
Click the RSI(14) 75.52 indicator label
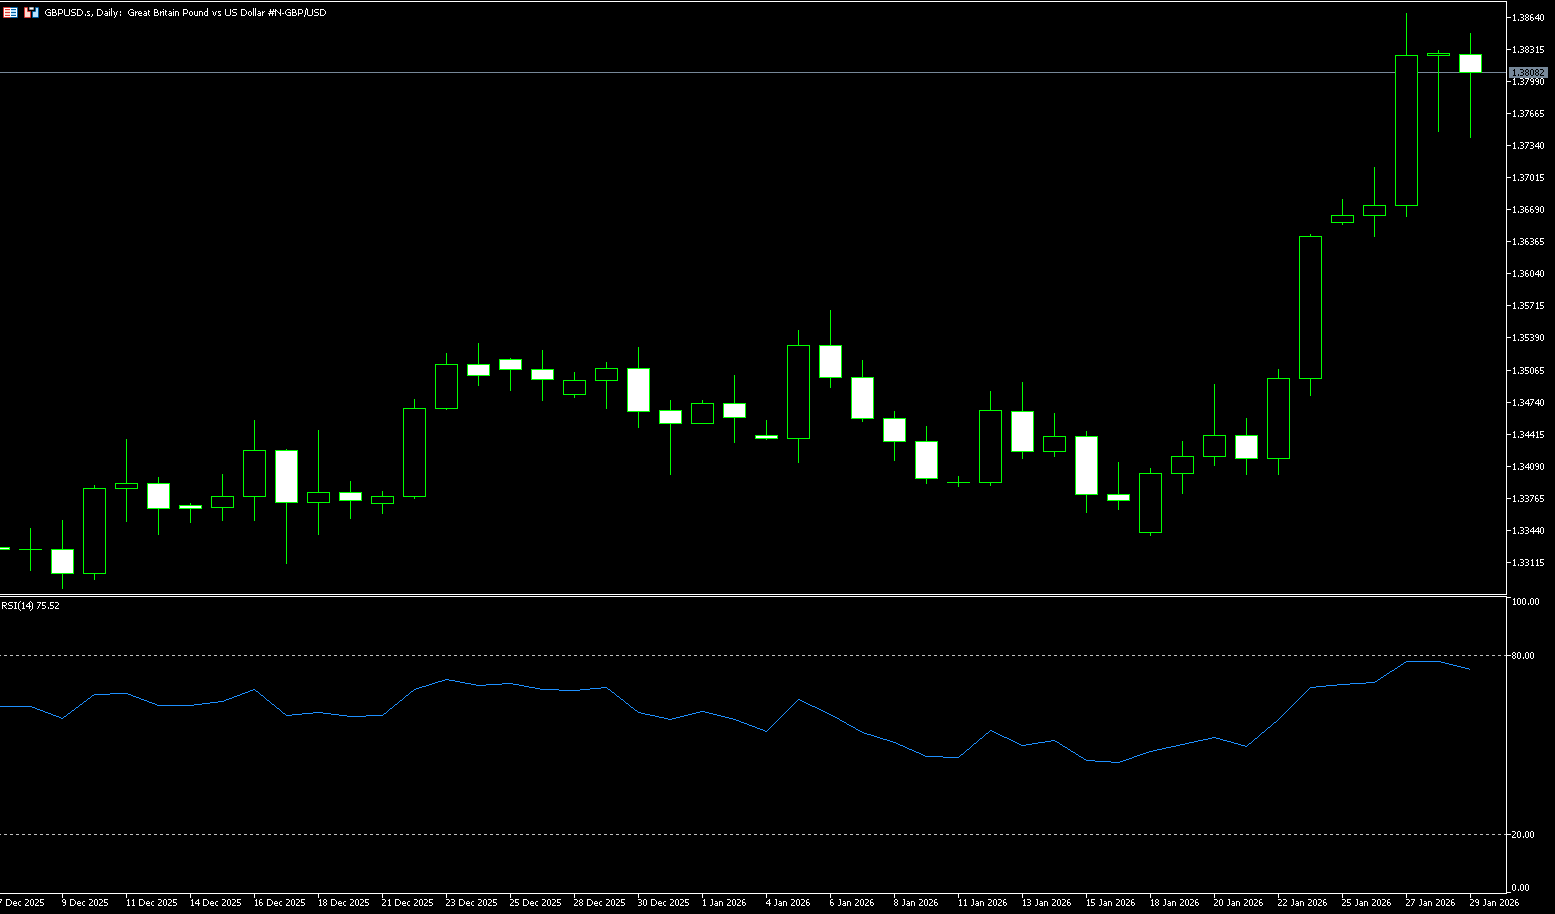(x=30, y=605)
